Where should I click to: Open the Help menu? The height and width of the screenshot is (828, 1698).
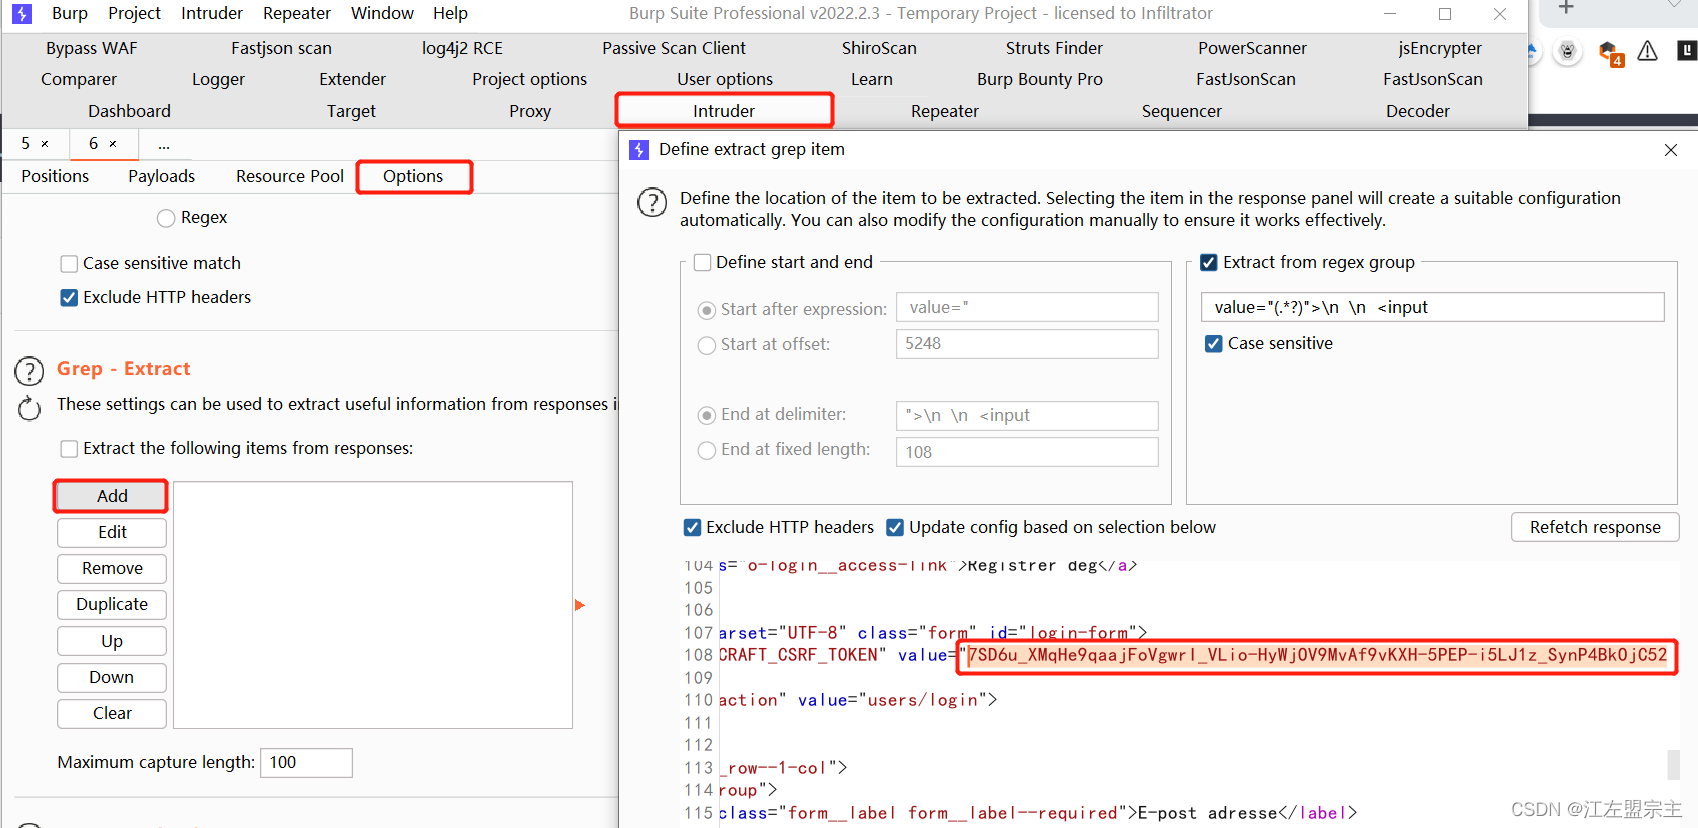pos(450,13)
